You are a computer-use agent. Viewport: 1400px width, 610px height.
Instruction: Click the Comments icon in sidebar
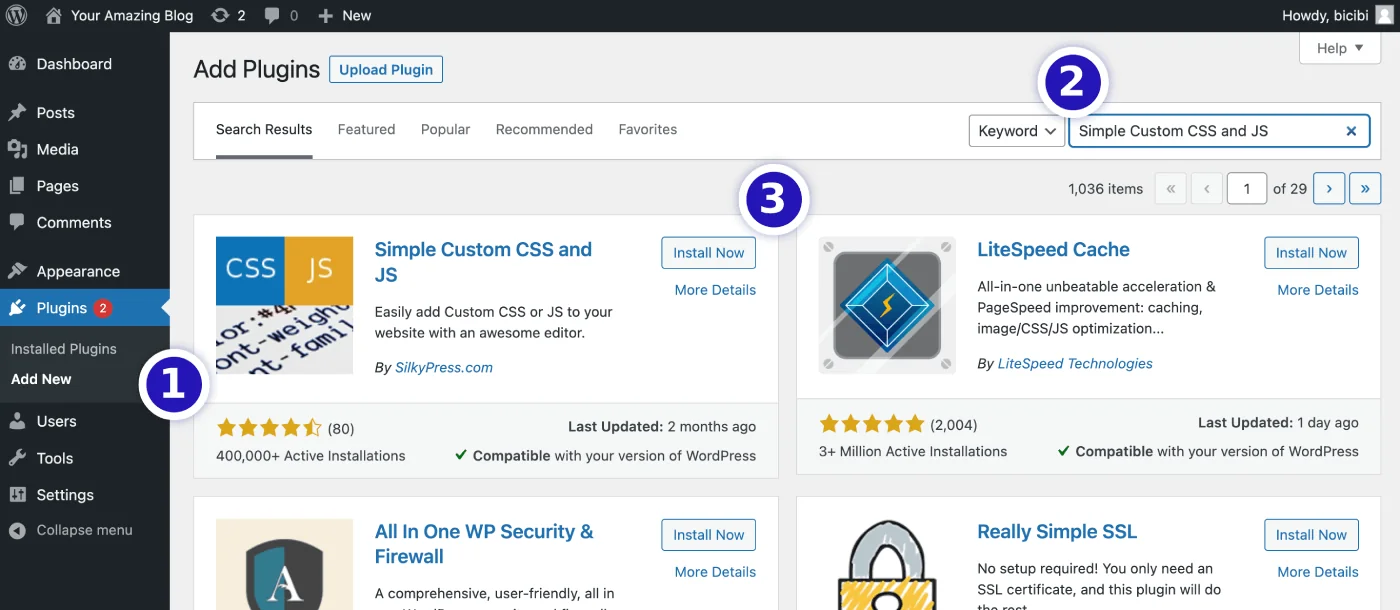point(17,222)
